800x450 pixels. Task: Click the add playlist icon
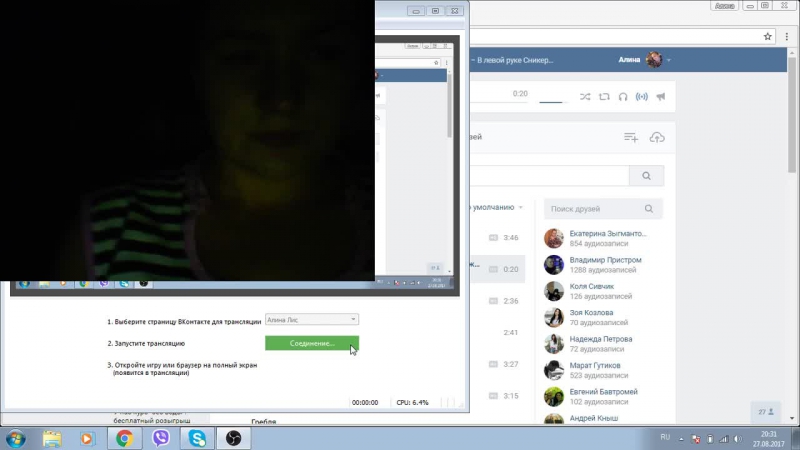[631, 137]
